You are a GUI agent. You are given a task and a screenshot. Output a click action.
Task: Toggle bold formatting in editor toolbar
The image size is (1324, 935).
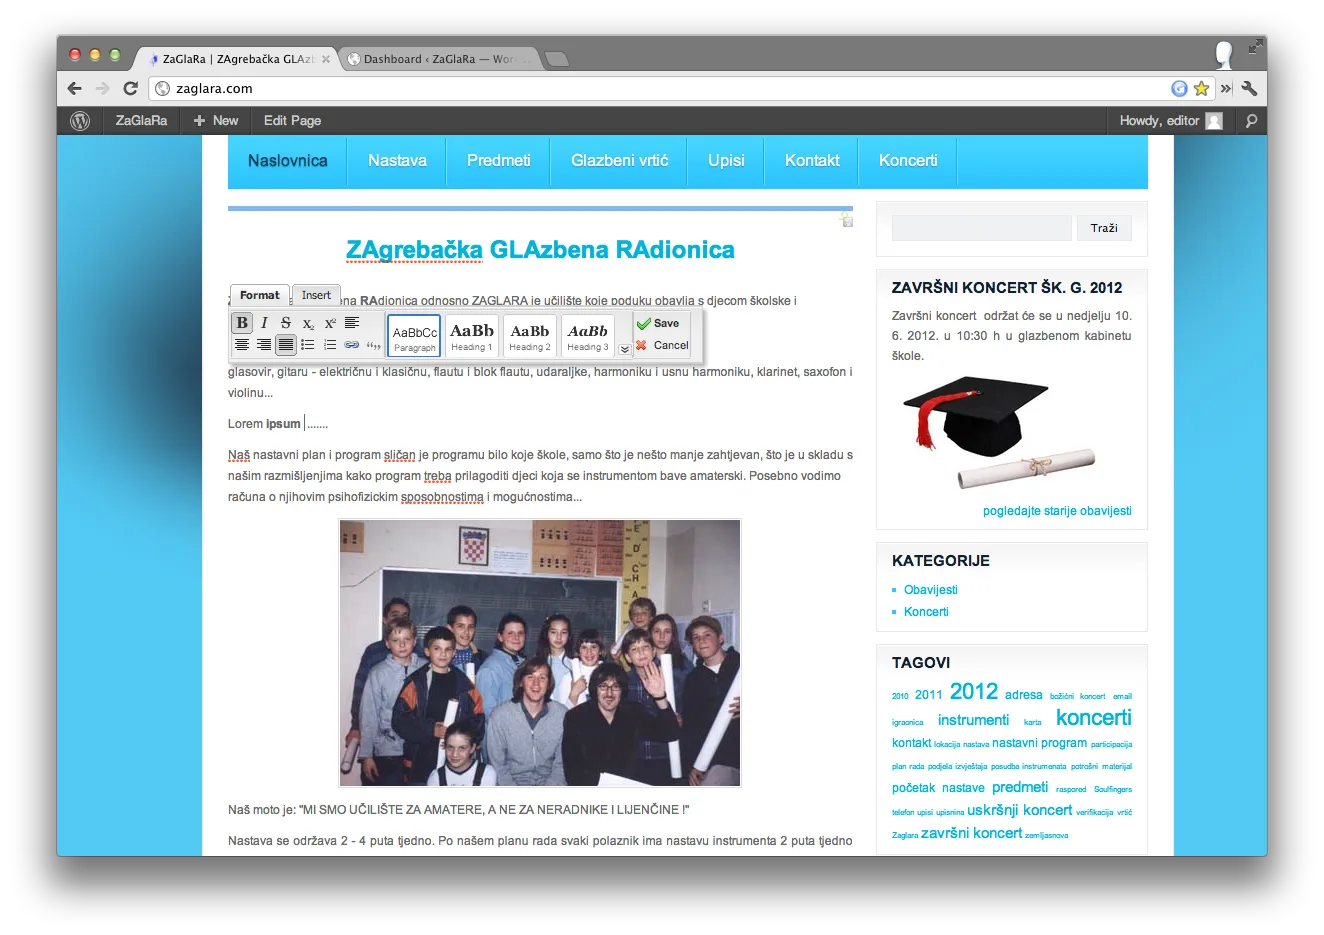(242, 323)
